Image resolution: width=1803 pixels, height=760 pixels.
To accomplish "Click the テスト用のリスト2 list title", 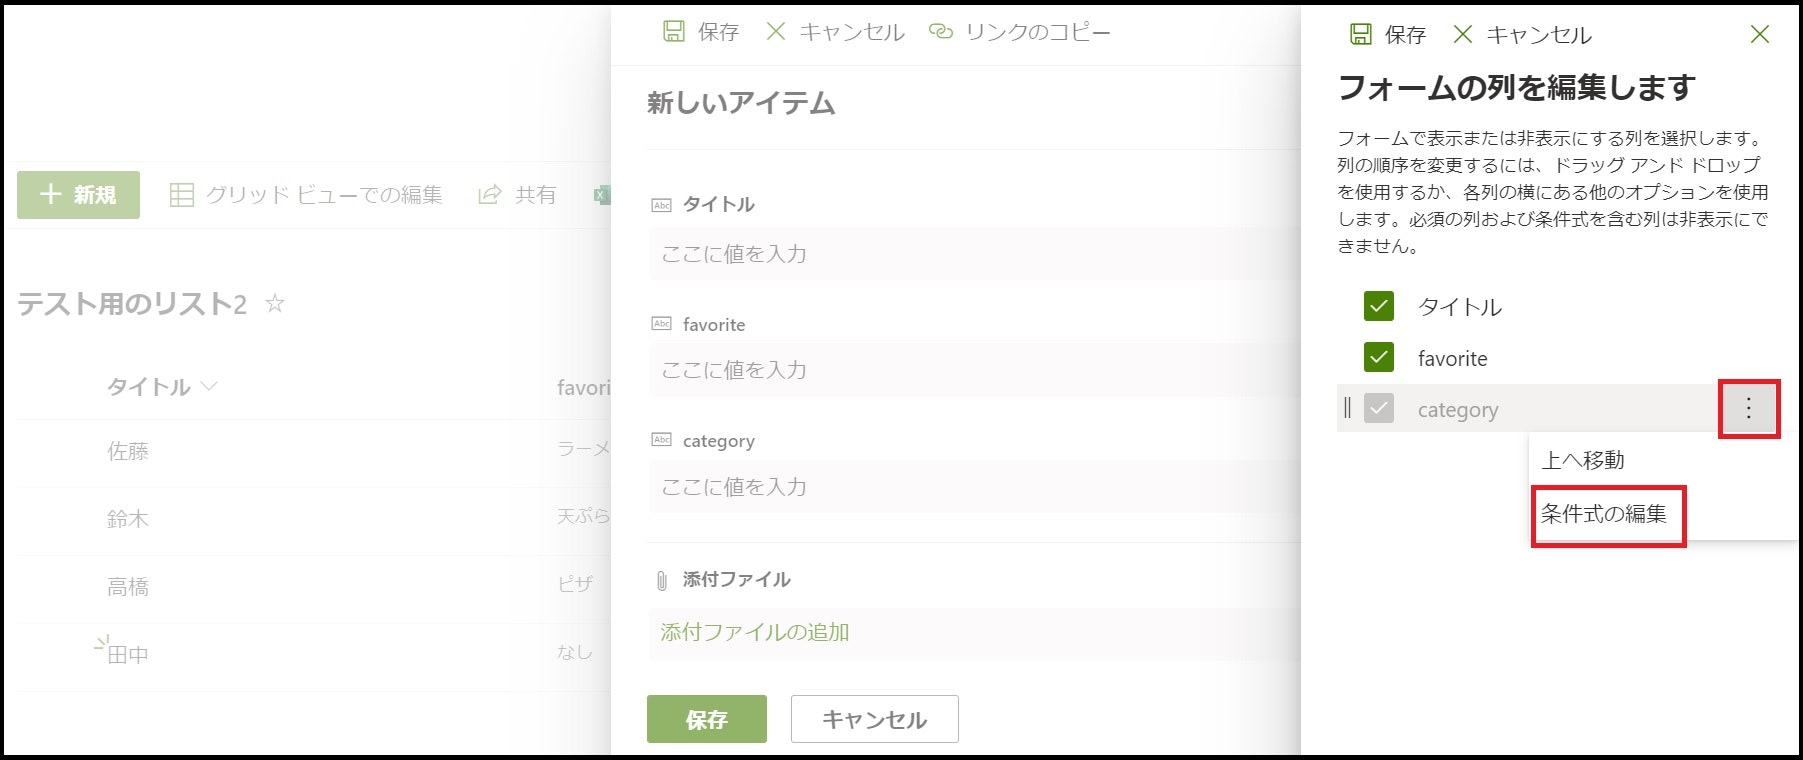I will coord(132,304).
